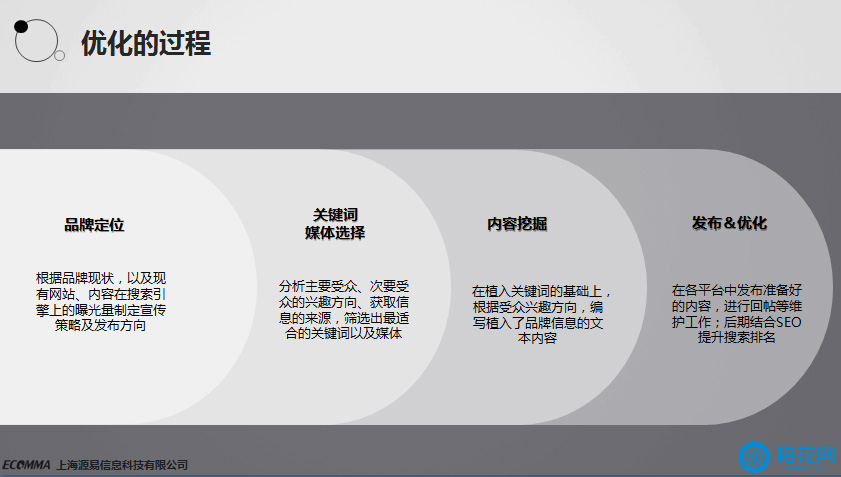841x477 pixels.
Task: Select the 内容挖掘 heading
Action: click(x=517, y=224)
